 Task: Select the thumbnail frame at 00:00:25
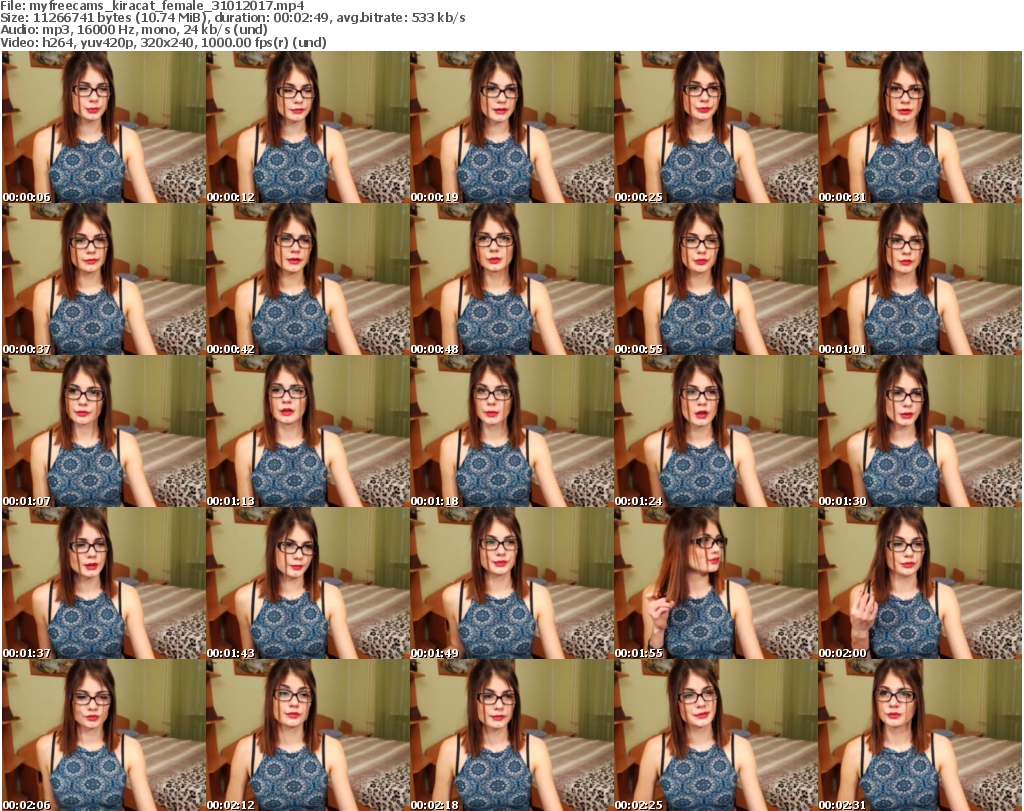point(715,127)
